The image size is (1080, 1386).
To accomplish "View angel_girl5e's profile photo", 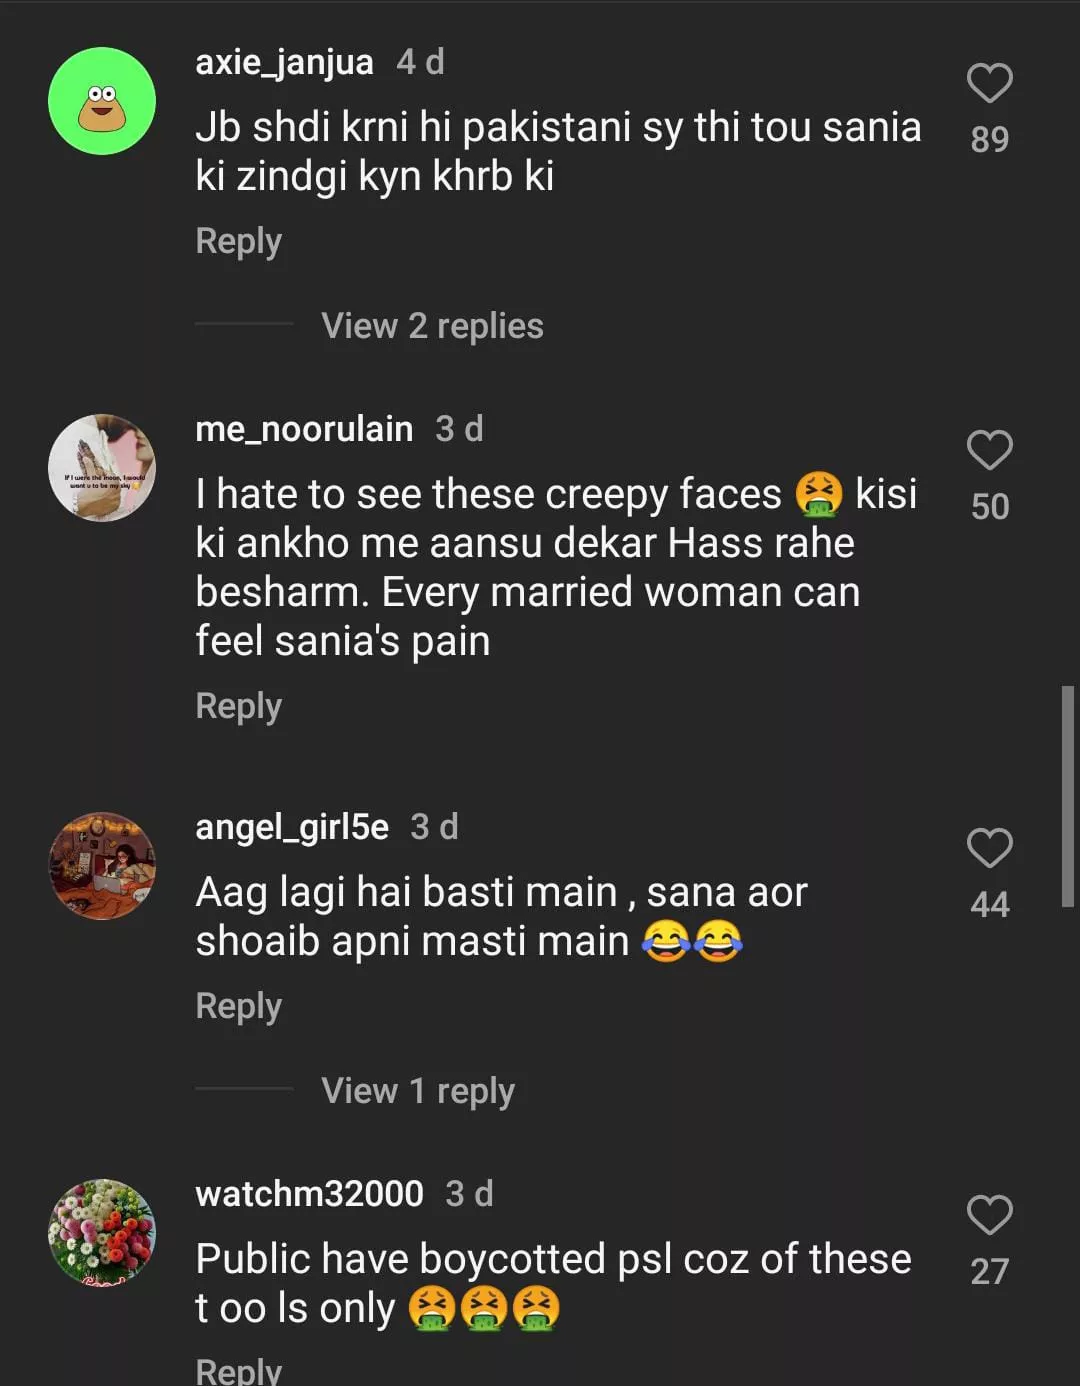I will [x=102, y=866].
